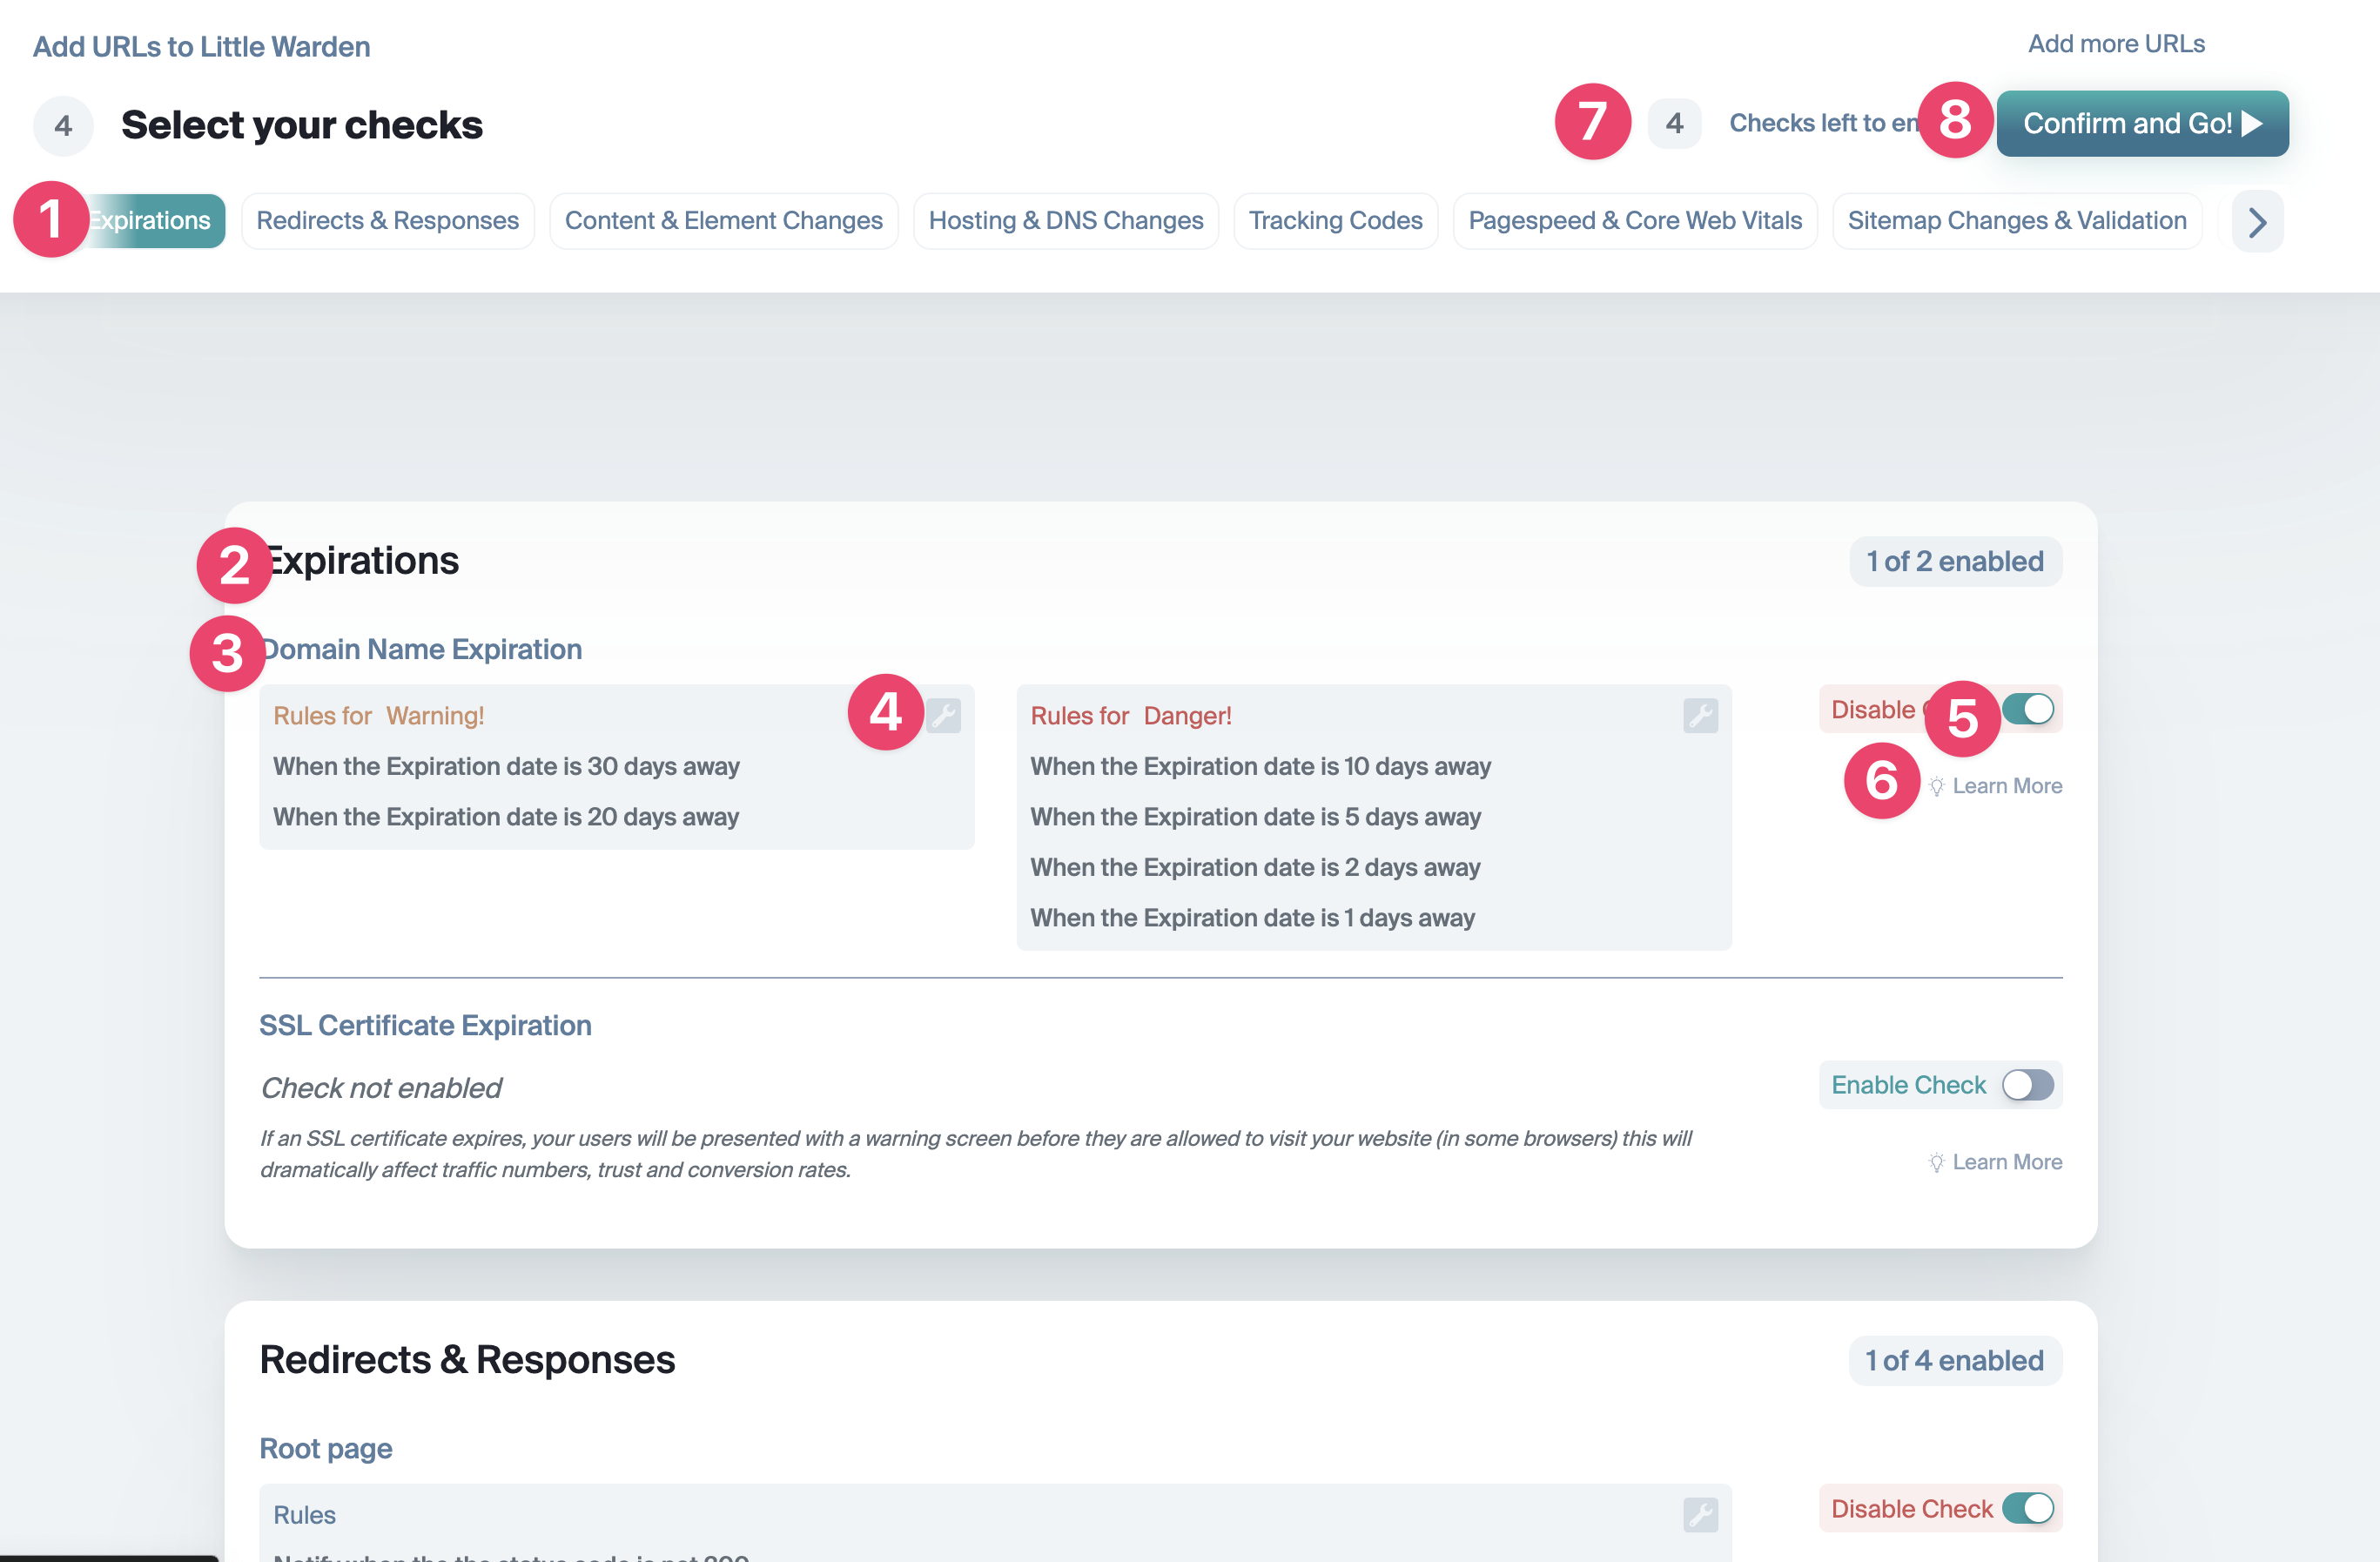Click 'Expiration date is 10 days away' rule
Screen dimensions: 2380x1562
[1260, 766]
